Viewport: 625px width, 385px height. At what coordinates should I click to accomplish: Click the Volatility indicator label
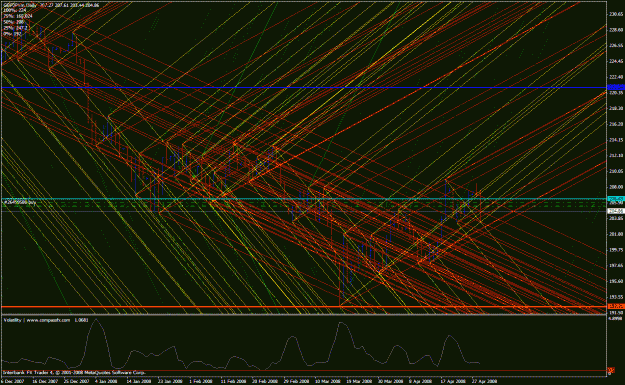click(46, 320)
